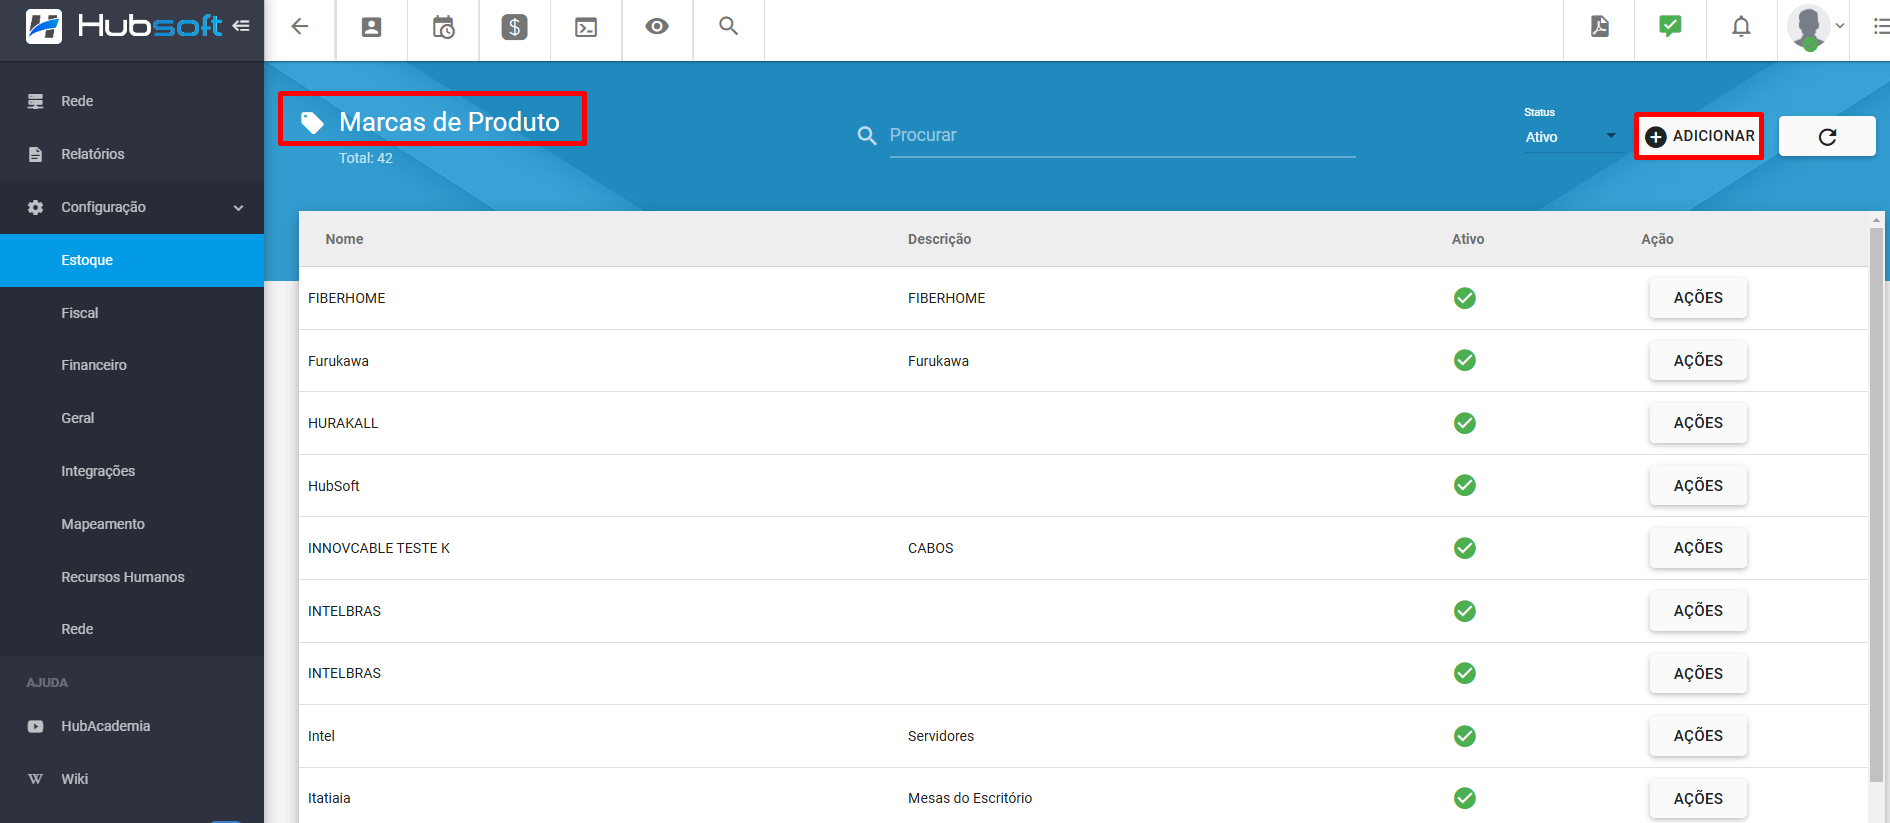Click active check mark for FIBERHOME
1890x823 pixels.
point(1465,298)
